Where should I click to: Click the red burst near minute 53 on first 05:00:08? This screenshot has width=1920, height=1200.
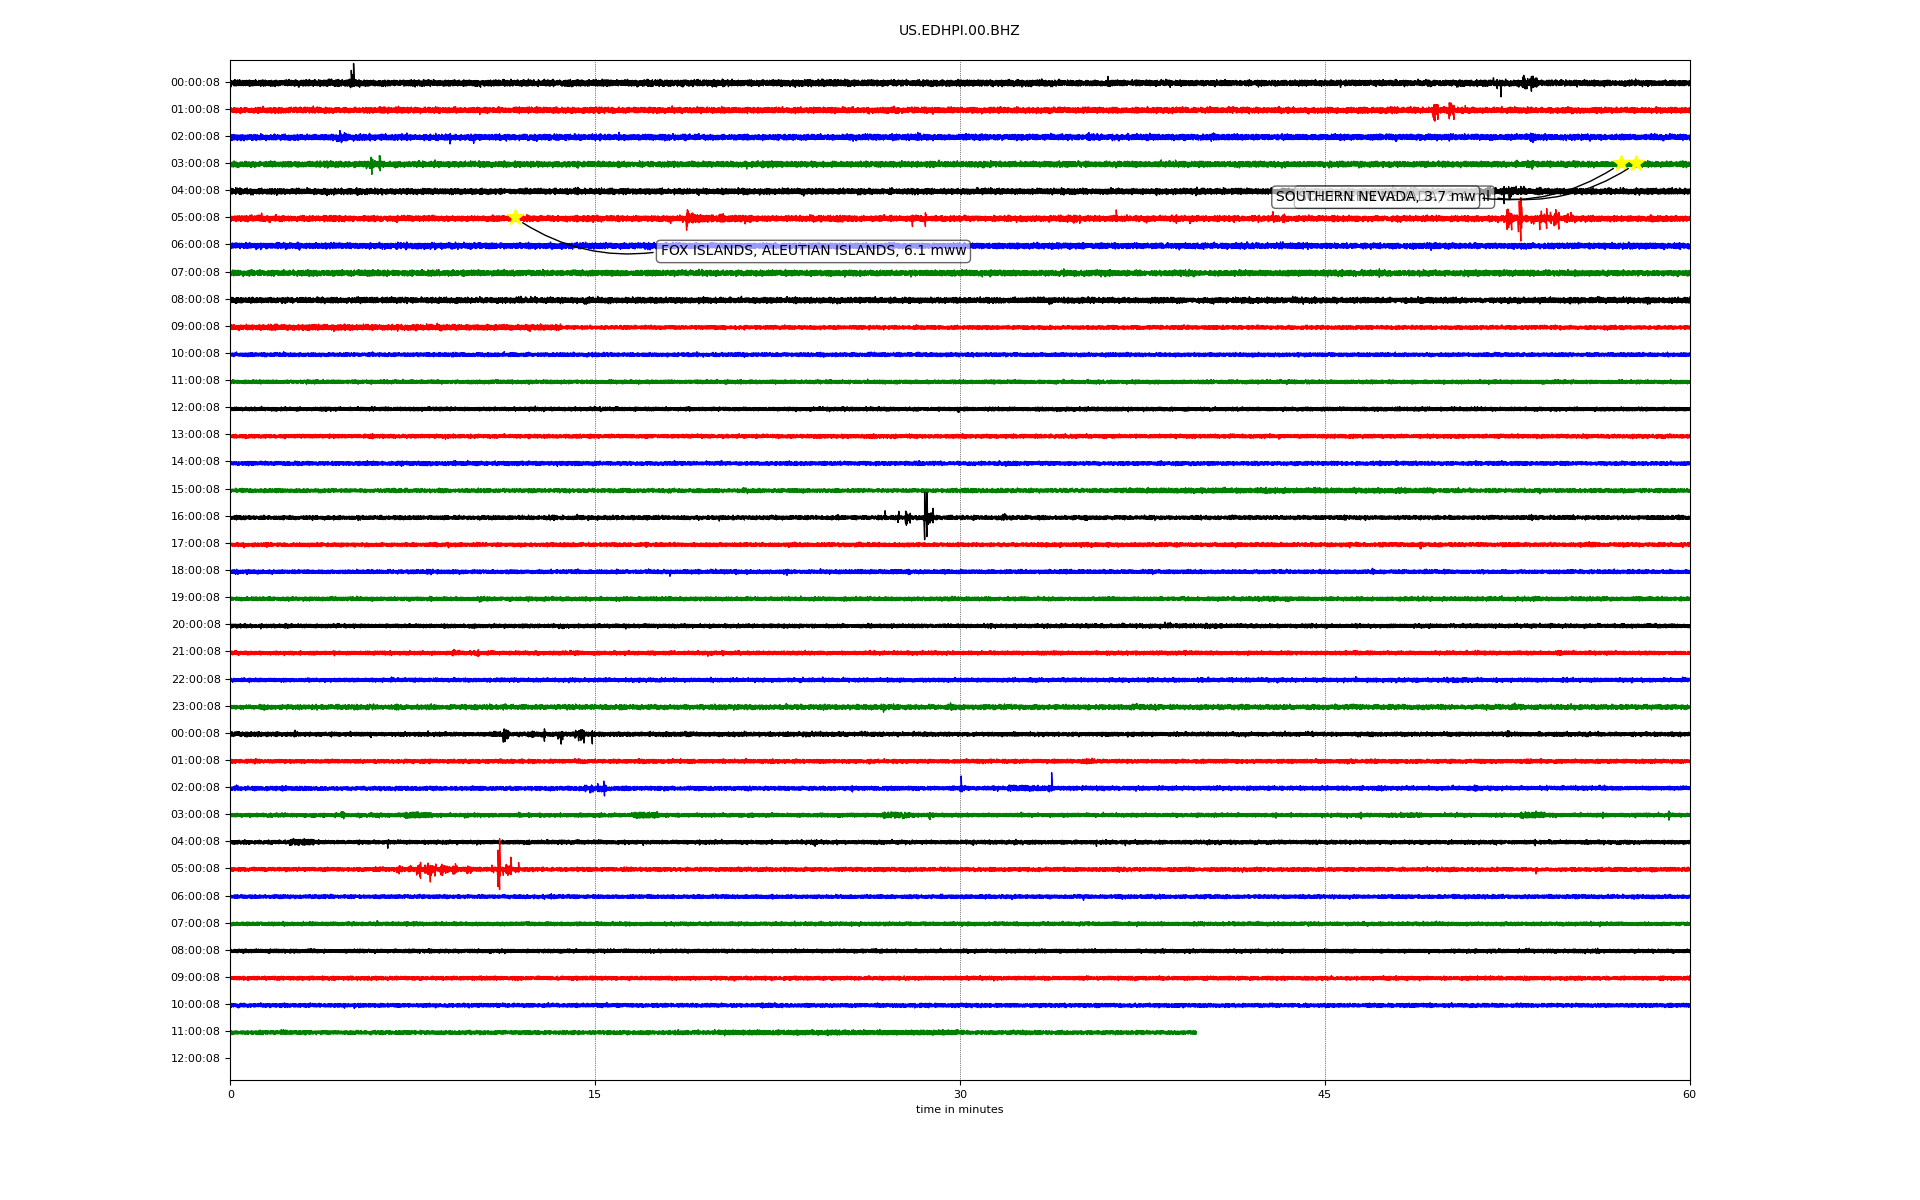(x=1520, y=219)
